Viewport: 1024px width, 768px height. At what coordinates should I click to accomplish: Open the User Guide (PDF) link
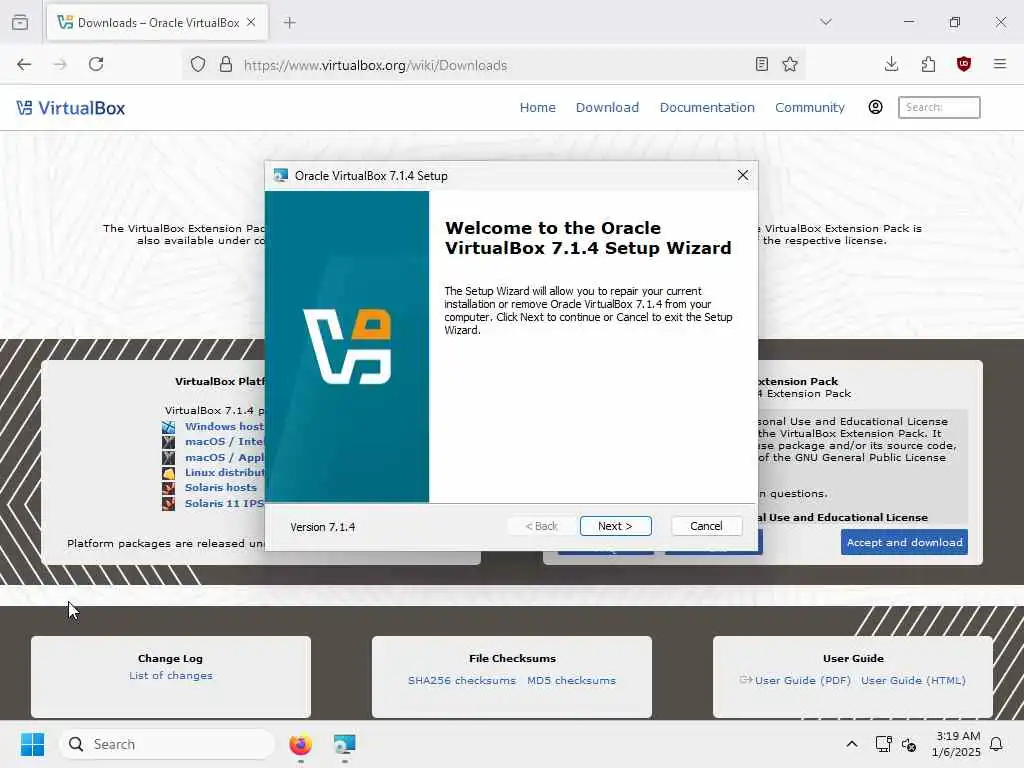click(803, 680)
